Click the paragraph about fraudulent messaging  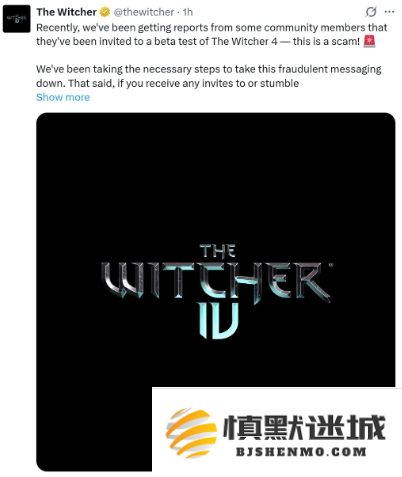click(209, 76)
